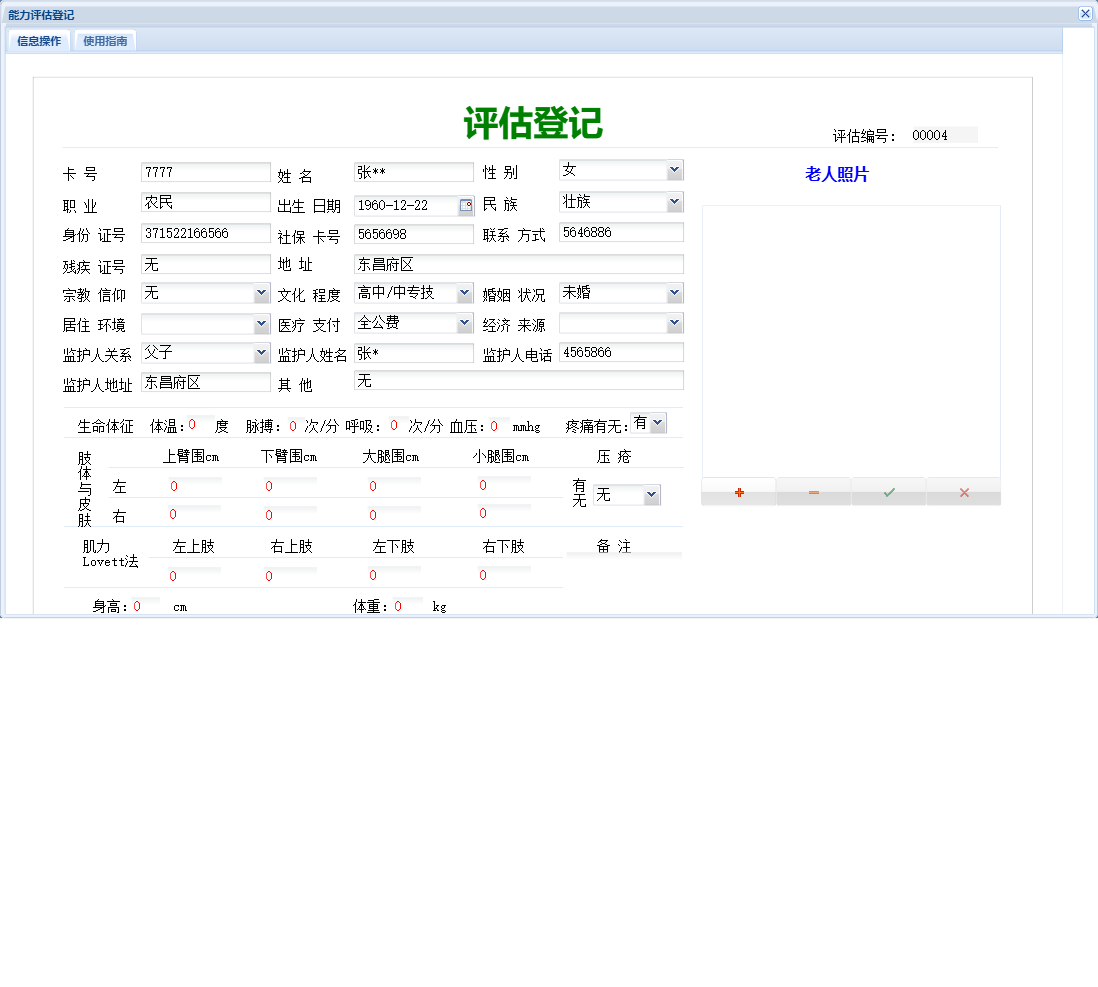Image resolution: width=1098 pixels, height=987 pixels.
Task: Click the 老人照片 link
Action: 836,174
